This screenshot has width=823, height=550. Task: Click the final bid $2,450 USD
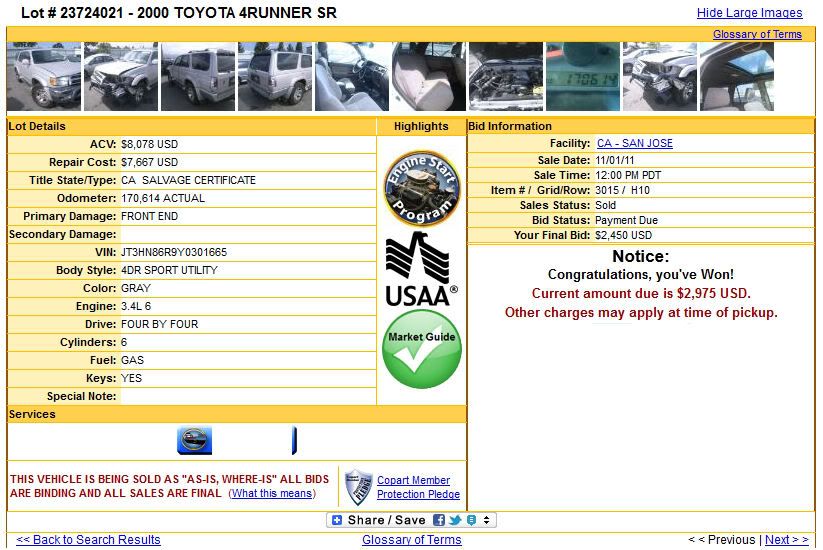[x=623, y=235]
